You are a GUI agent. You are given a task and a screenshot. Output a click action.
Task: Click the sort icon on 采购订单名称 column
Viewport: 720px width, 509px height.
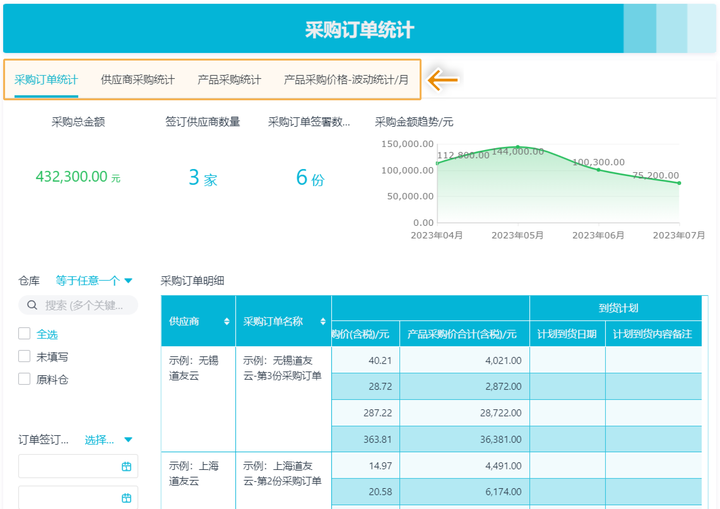pos(322,321)
